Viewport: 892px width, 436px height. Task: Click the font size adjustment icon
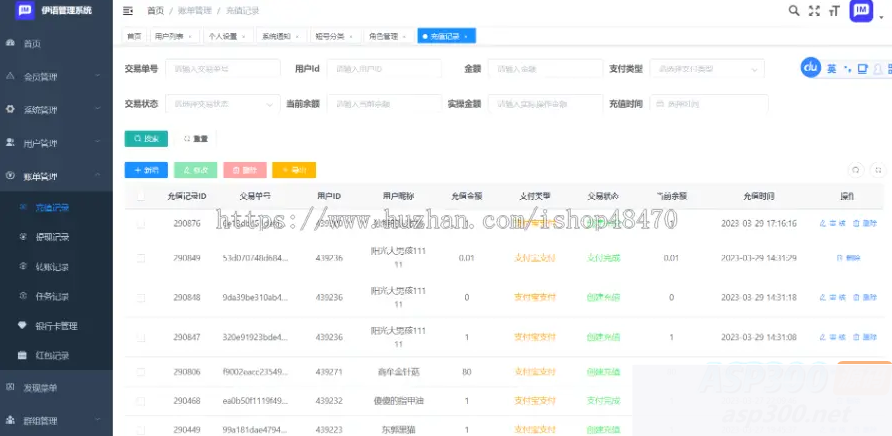click(x=833, y=11)
